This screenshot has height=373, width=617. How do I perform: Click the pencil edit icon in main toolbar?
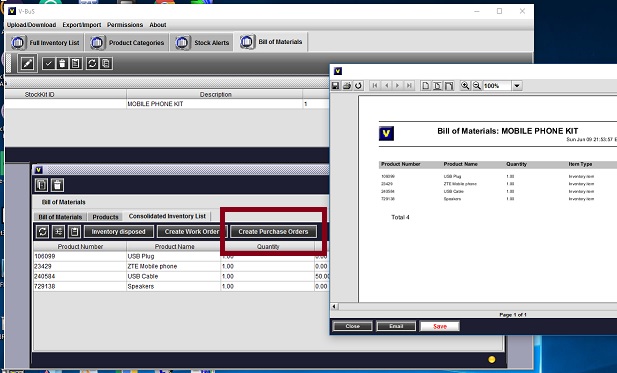(27, 63)
